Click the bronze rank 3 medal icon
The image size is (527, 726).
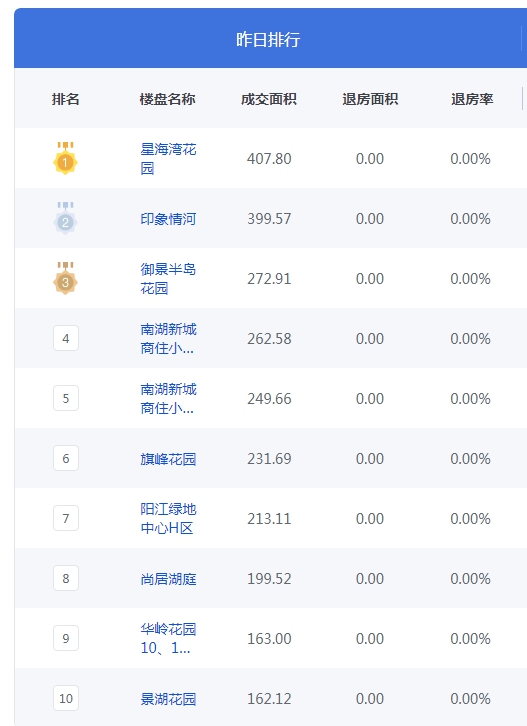(65, 278)
